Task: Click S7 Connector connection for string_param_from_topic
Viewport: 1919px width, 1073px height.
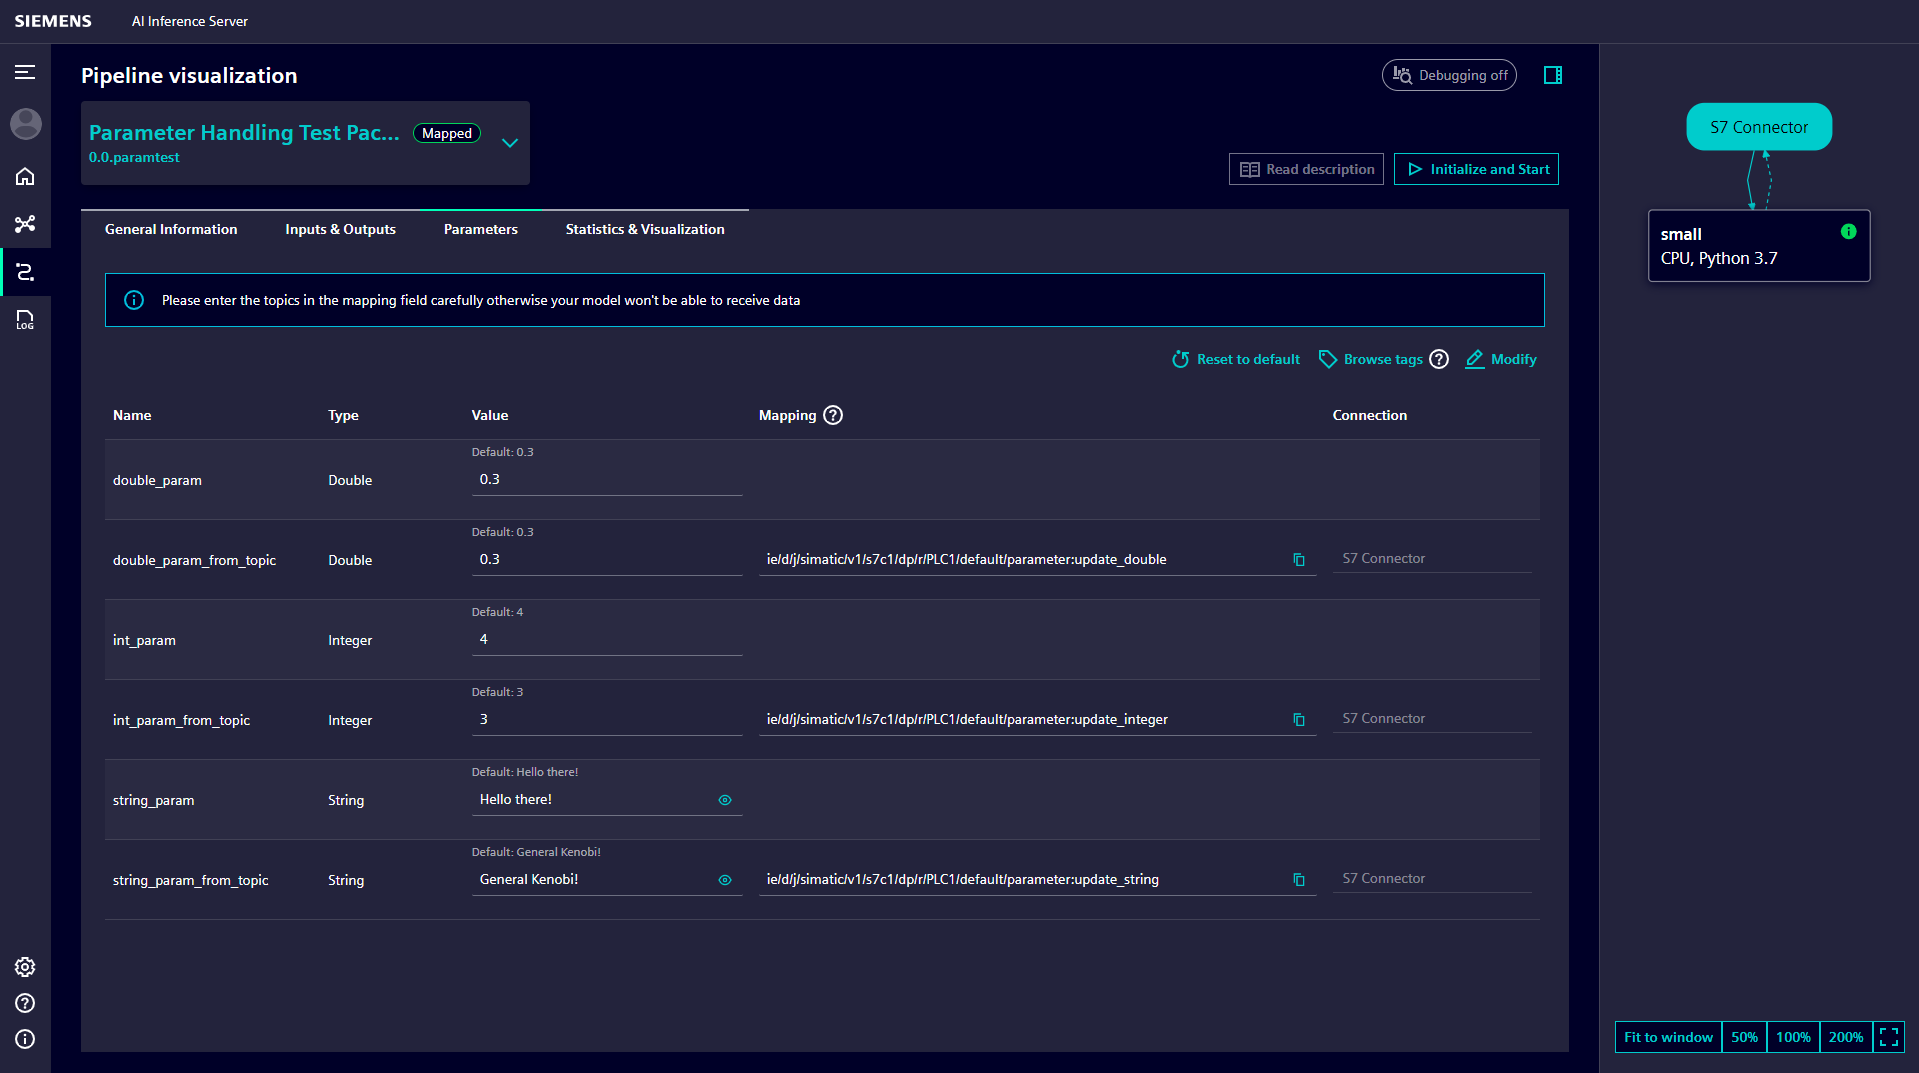Action: click(1432, 879)
